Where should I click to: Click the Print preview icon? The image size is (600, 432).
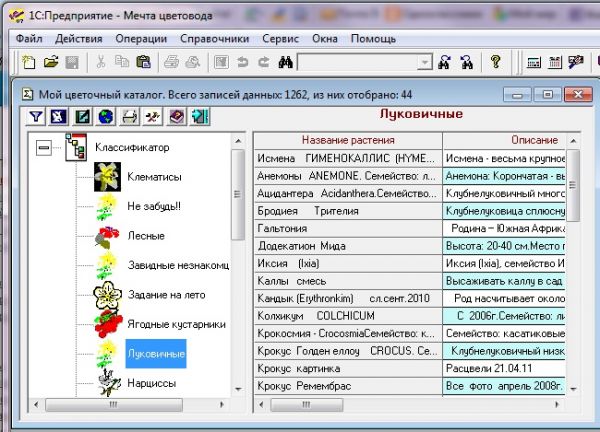point(193,62)
